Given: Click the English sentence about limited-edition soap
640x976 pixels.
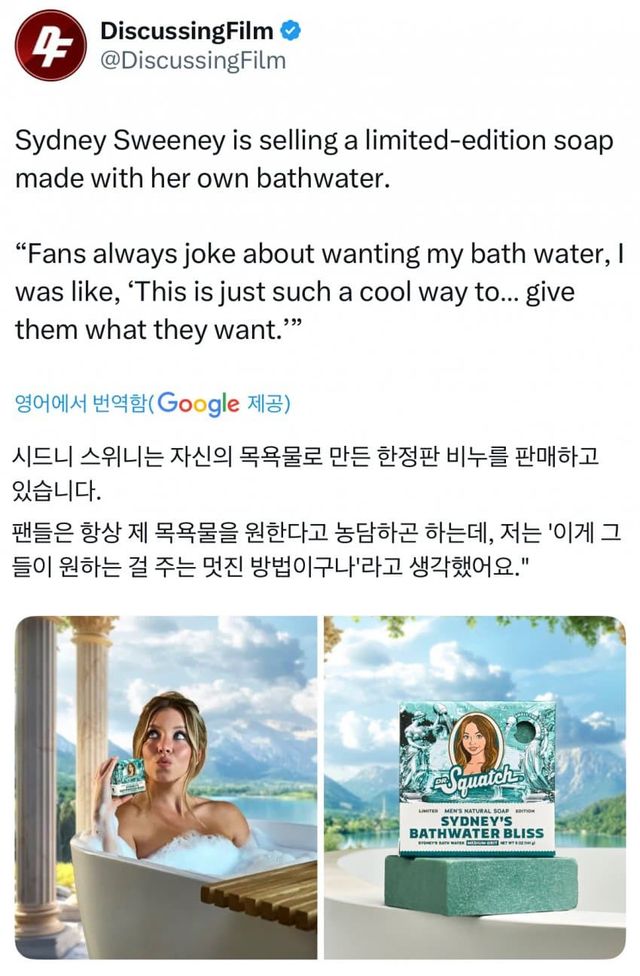Looking at the screenshot, I should tap(314, 159).
